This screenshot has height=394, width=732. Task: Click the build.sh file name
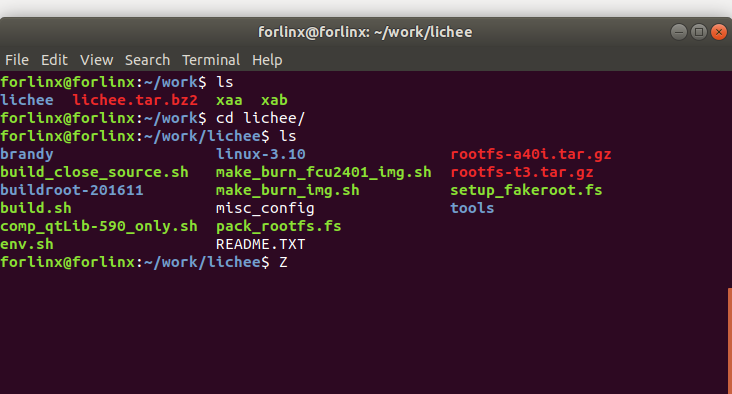(36, 208)
